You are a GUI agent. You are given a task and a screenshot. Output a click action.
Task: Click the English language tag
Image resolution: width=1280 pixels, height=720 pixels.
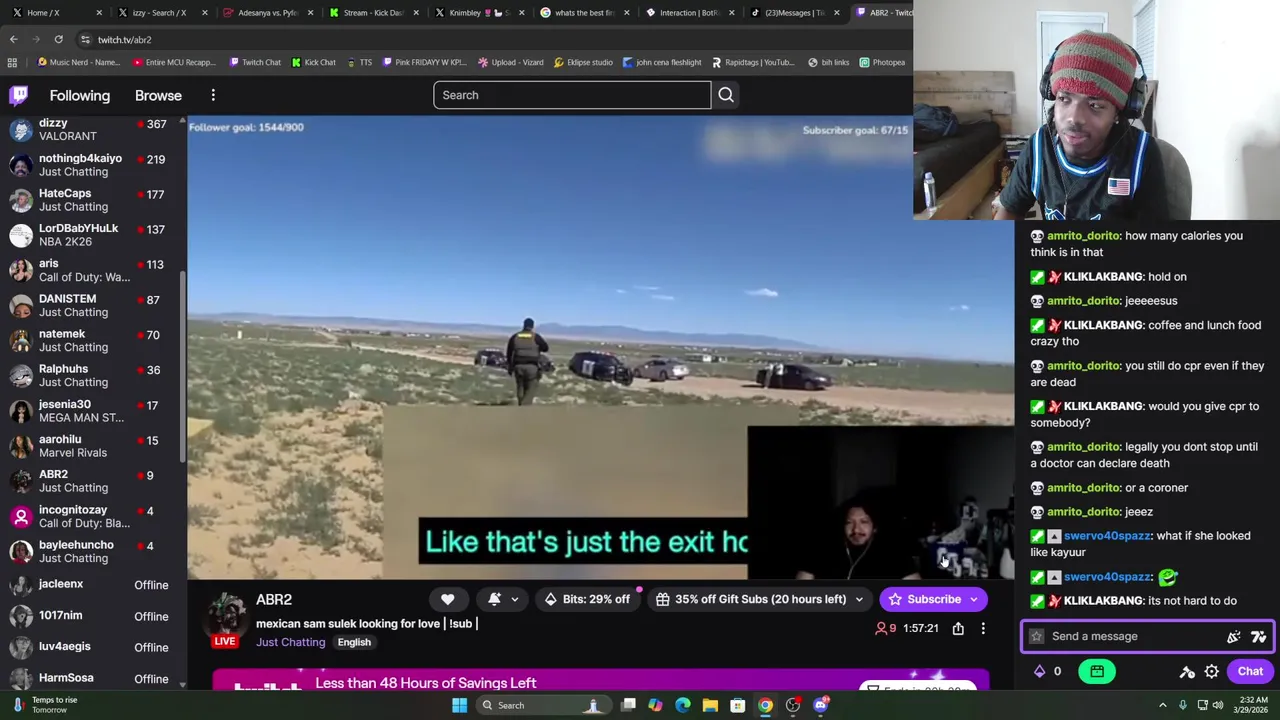click(x=354, y=642)
